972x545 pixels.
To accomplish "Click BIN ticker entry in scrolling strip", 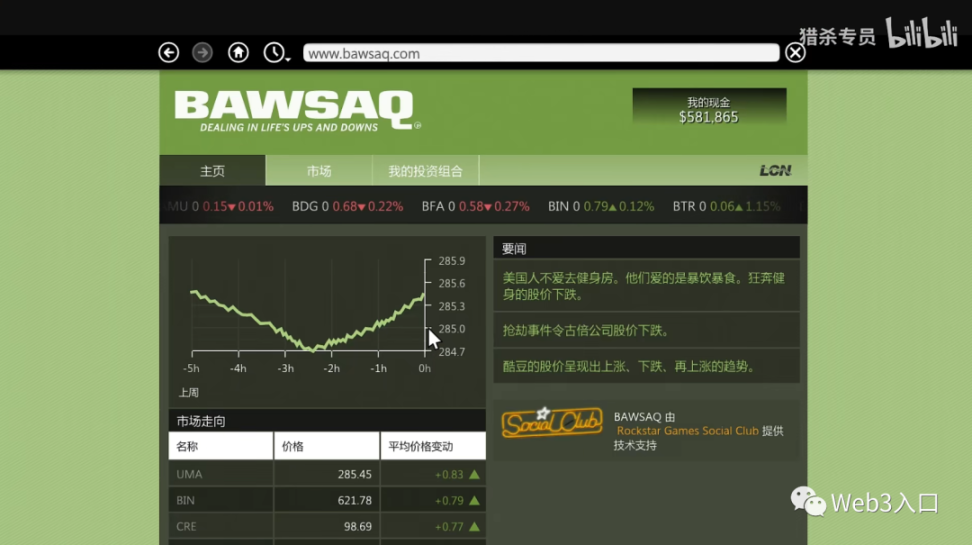I will (601, 206).
